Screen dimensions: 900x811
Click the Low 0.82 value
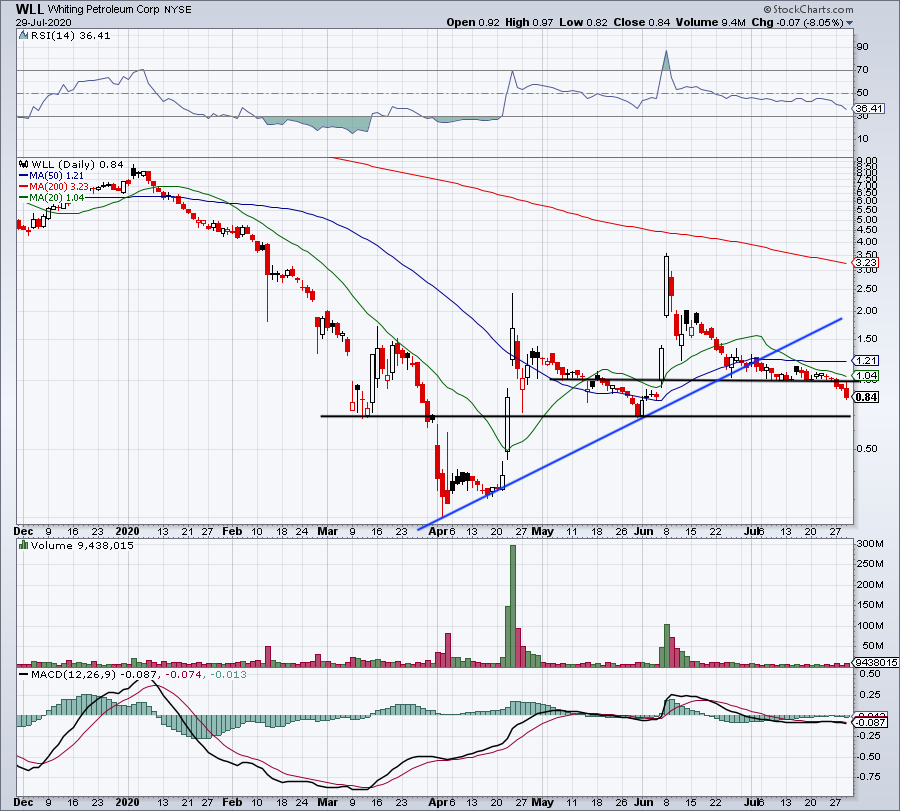(583, 22)
